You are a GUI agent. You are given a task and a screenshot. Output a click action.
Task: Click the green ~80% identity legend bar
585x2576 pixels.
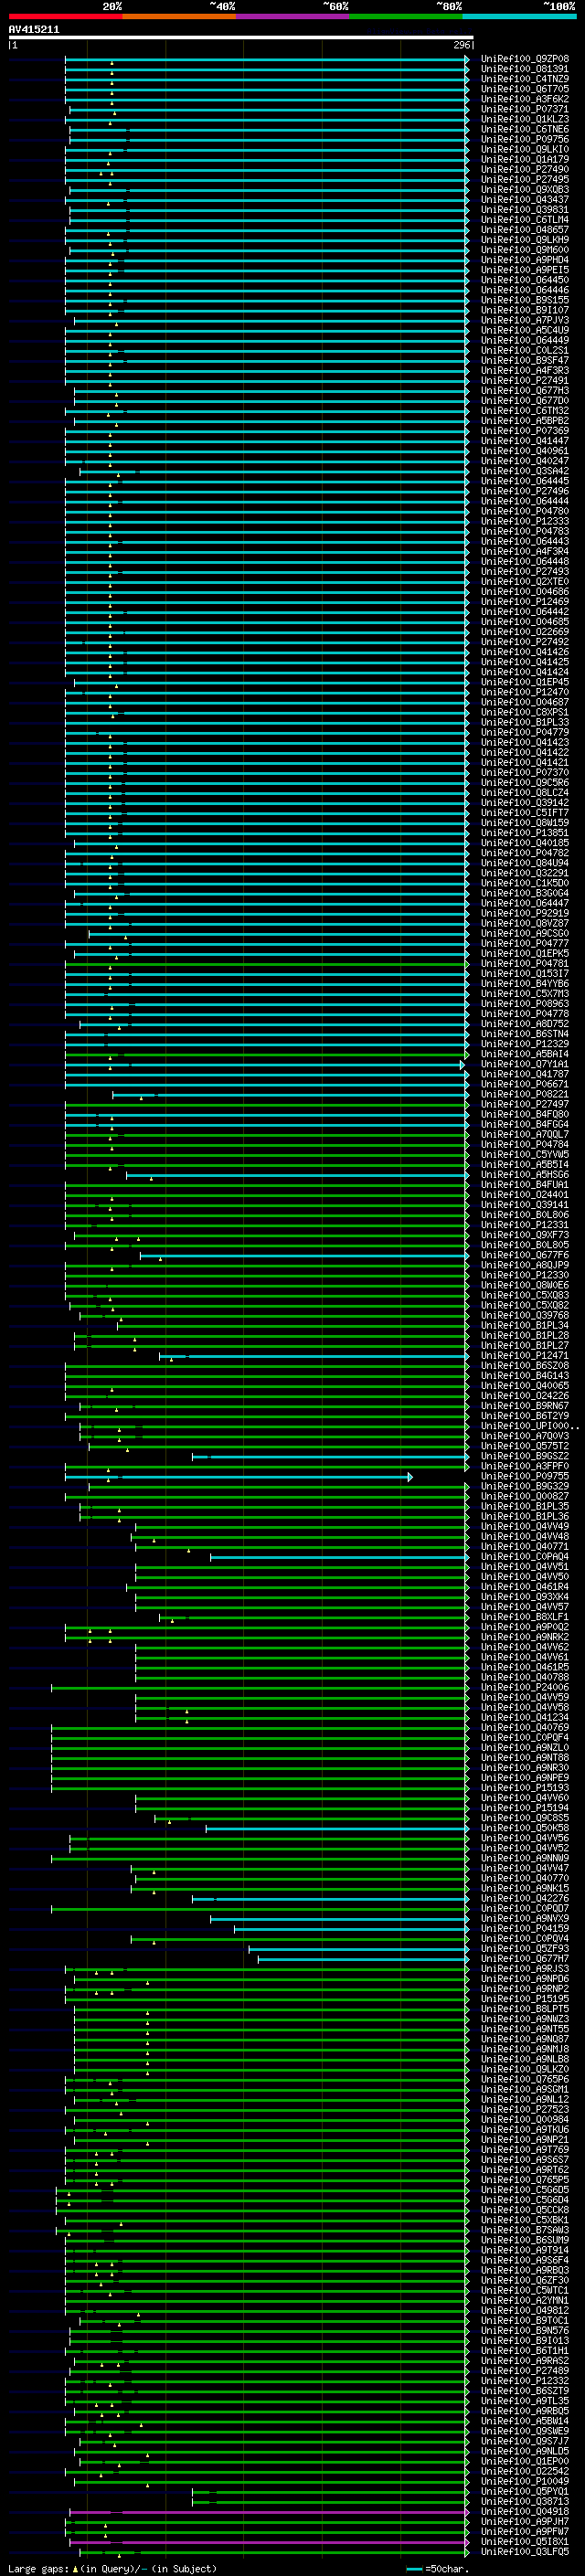click(406, 16)
